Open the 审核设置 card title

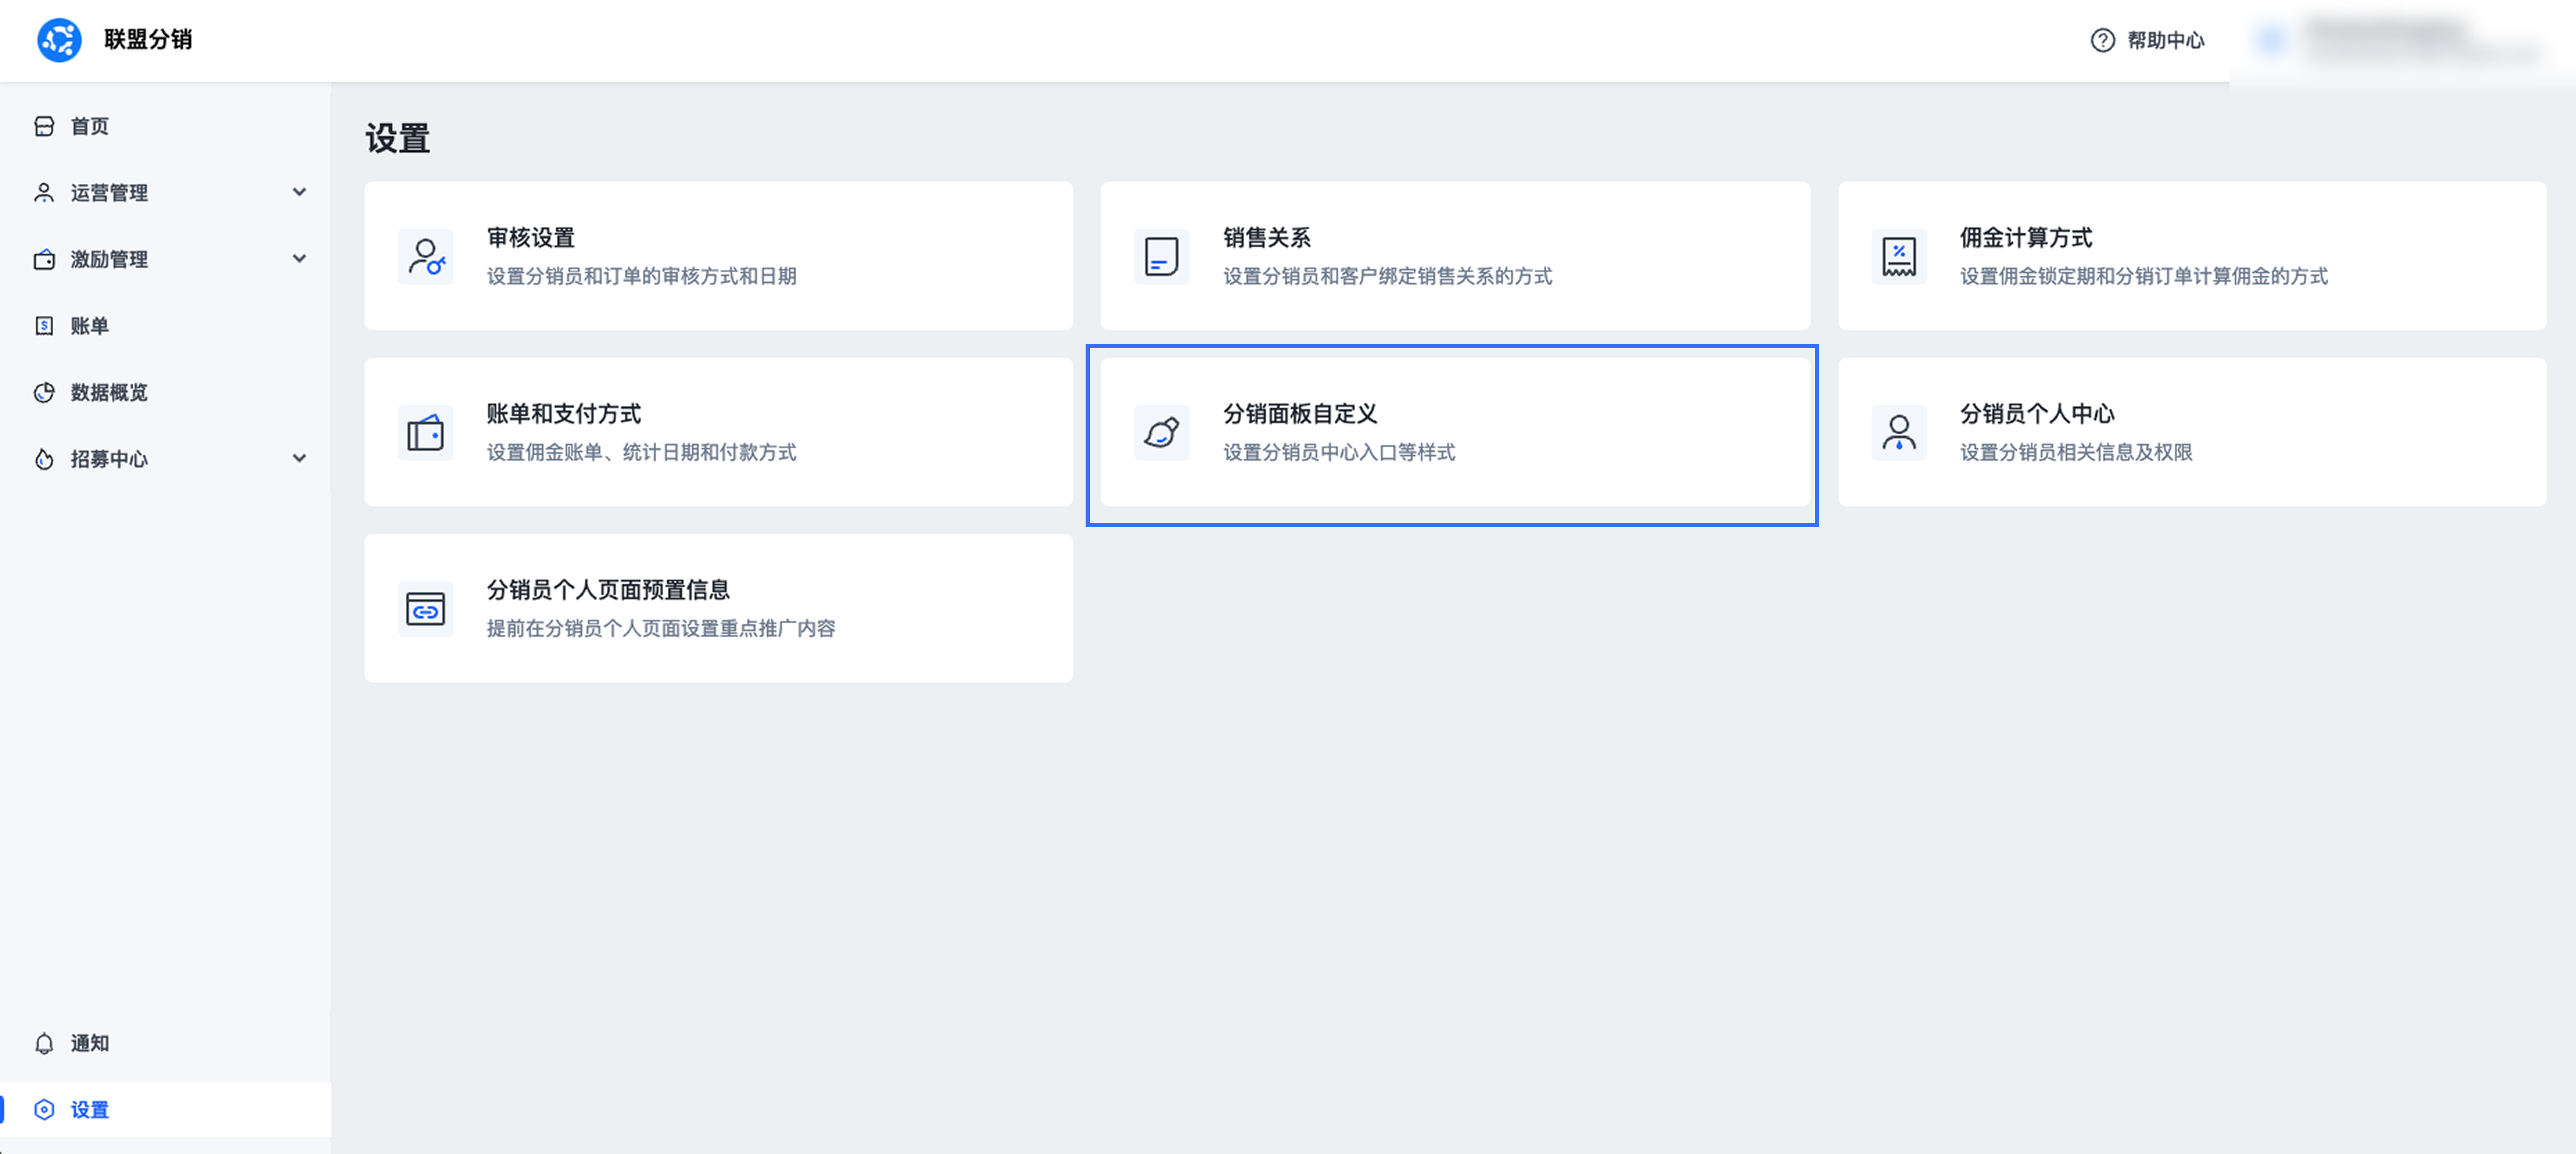531,238
